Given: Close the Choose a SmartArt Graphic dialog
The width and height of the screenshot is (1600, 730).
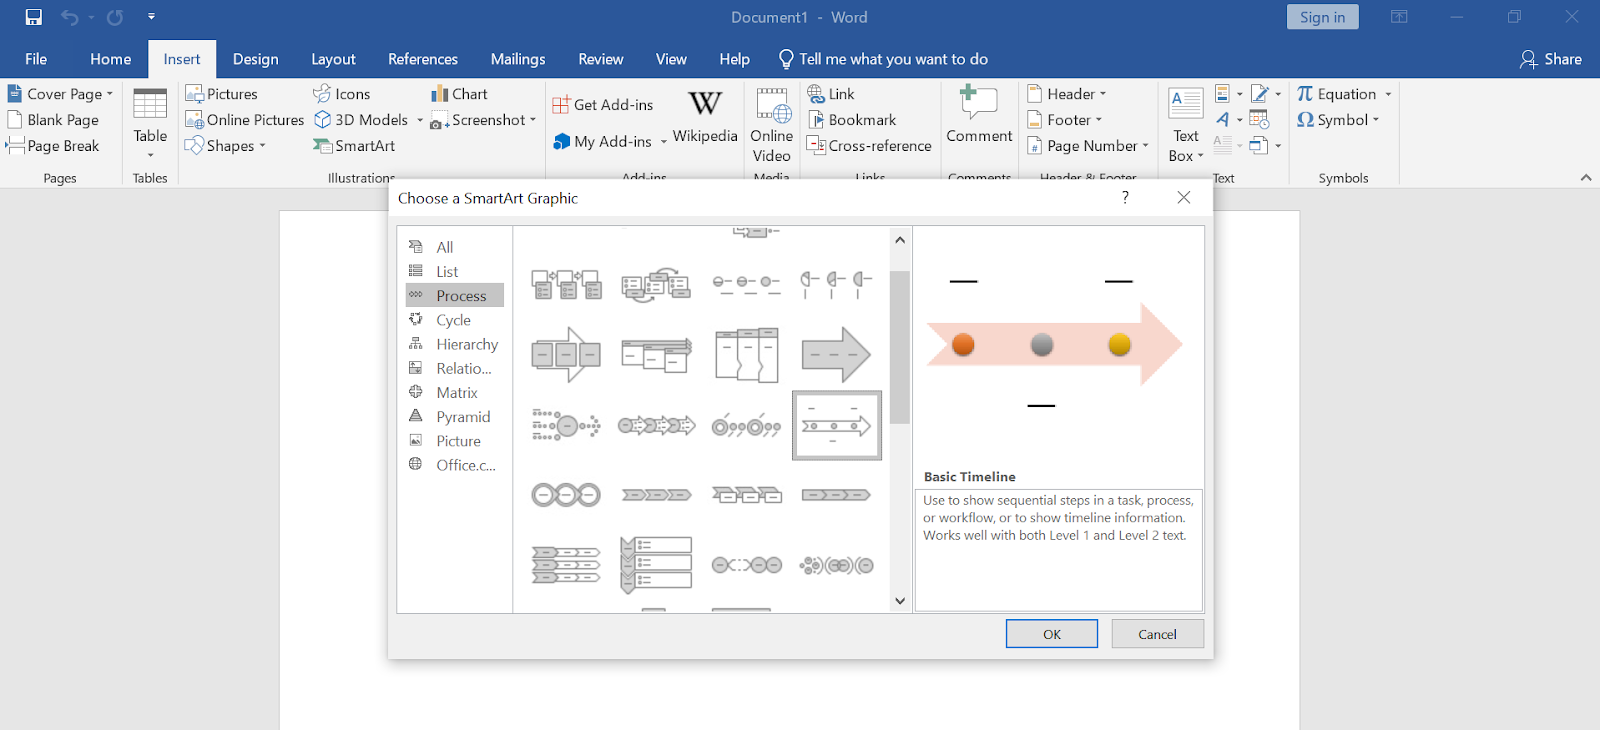Looking at the screenshot, I should (1184, 198).
